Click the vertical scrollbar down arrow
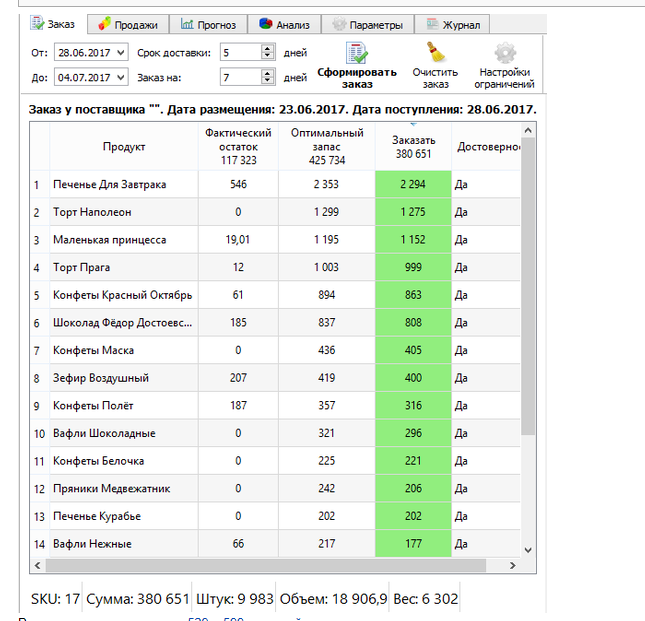Viewport: 645px width, 621px height. 528,550
